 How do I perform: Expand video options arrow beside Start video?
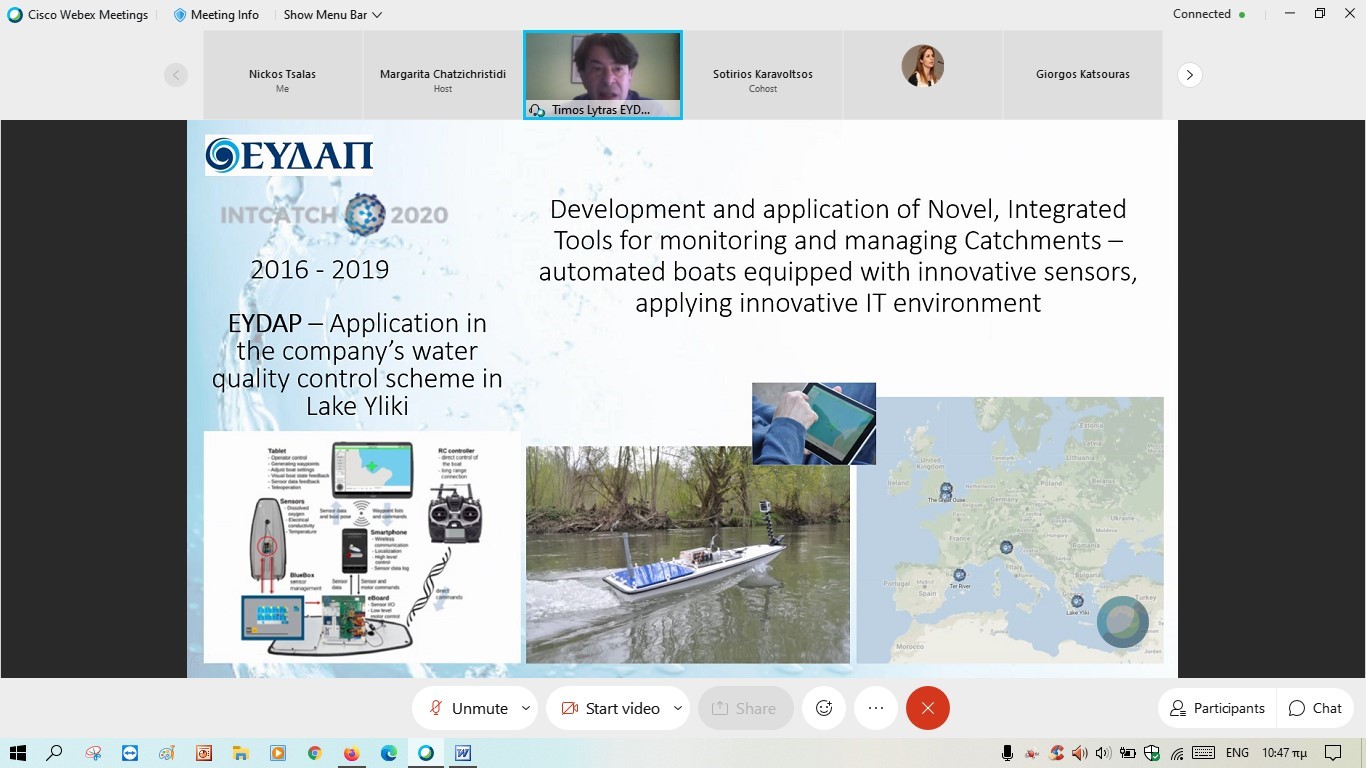[677, 708]
